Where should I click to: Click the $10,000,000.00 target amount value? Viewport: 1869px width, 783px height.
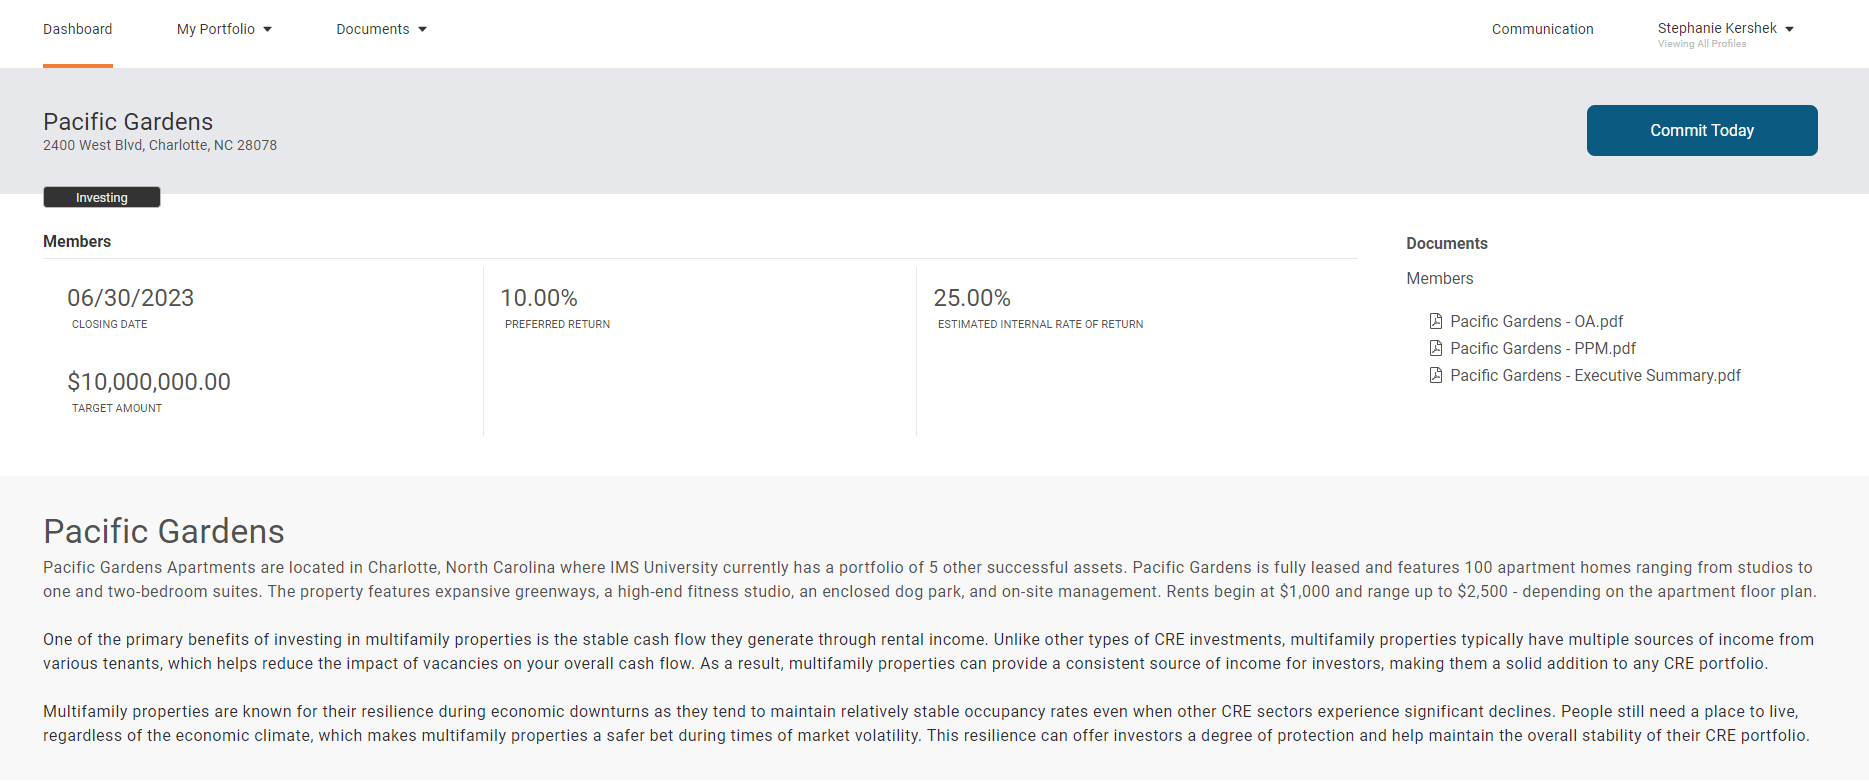149,382
